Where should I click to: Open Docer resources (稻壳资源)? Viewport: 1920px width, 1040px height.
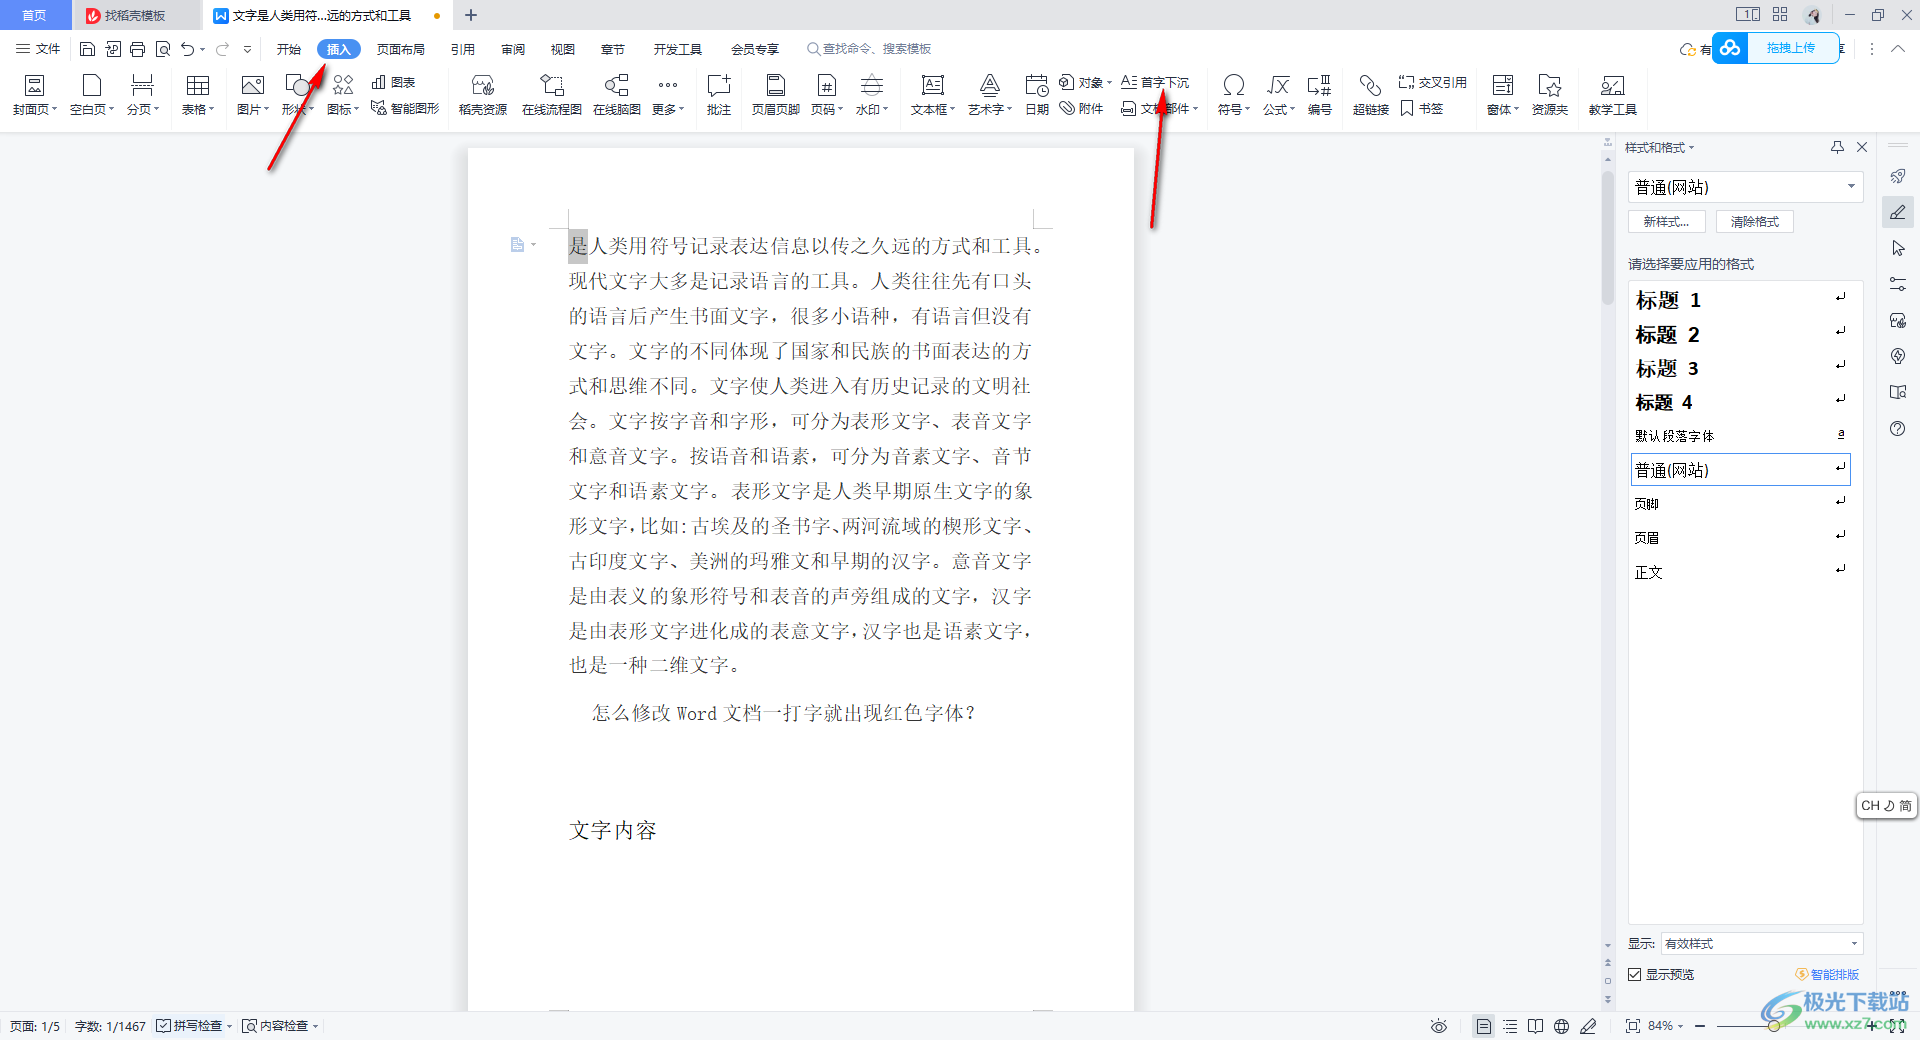point(483,95)
